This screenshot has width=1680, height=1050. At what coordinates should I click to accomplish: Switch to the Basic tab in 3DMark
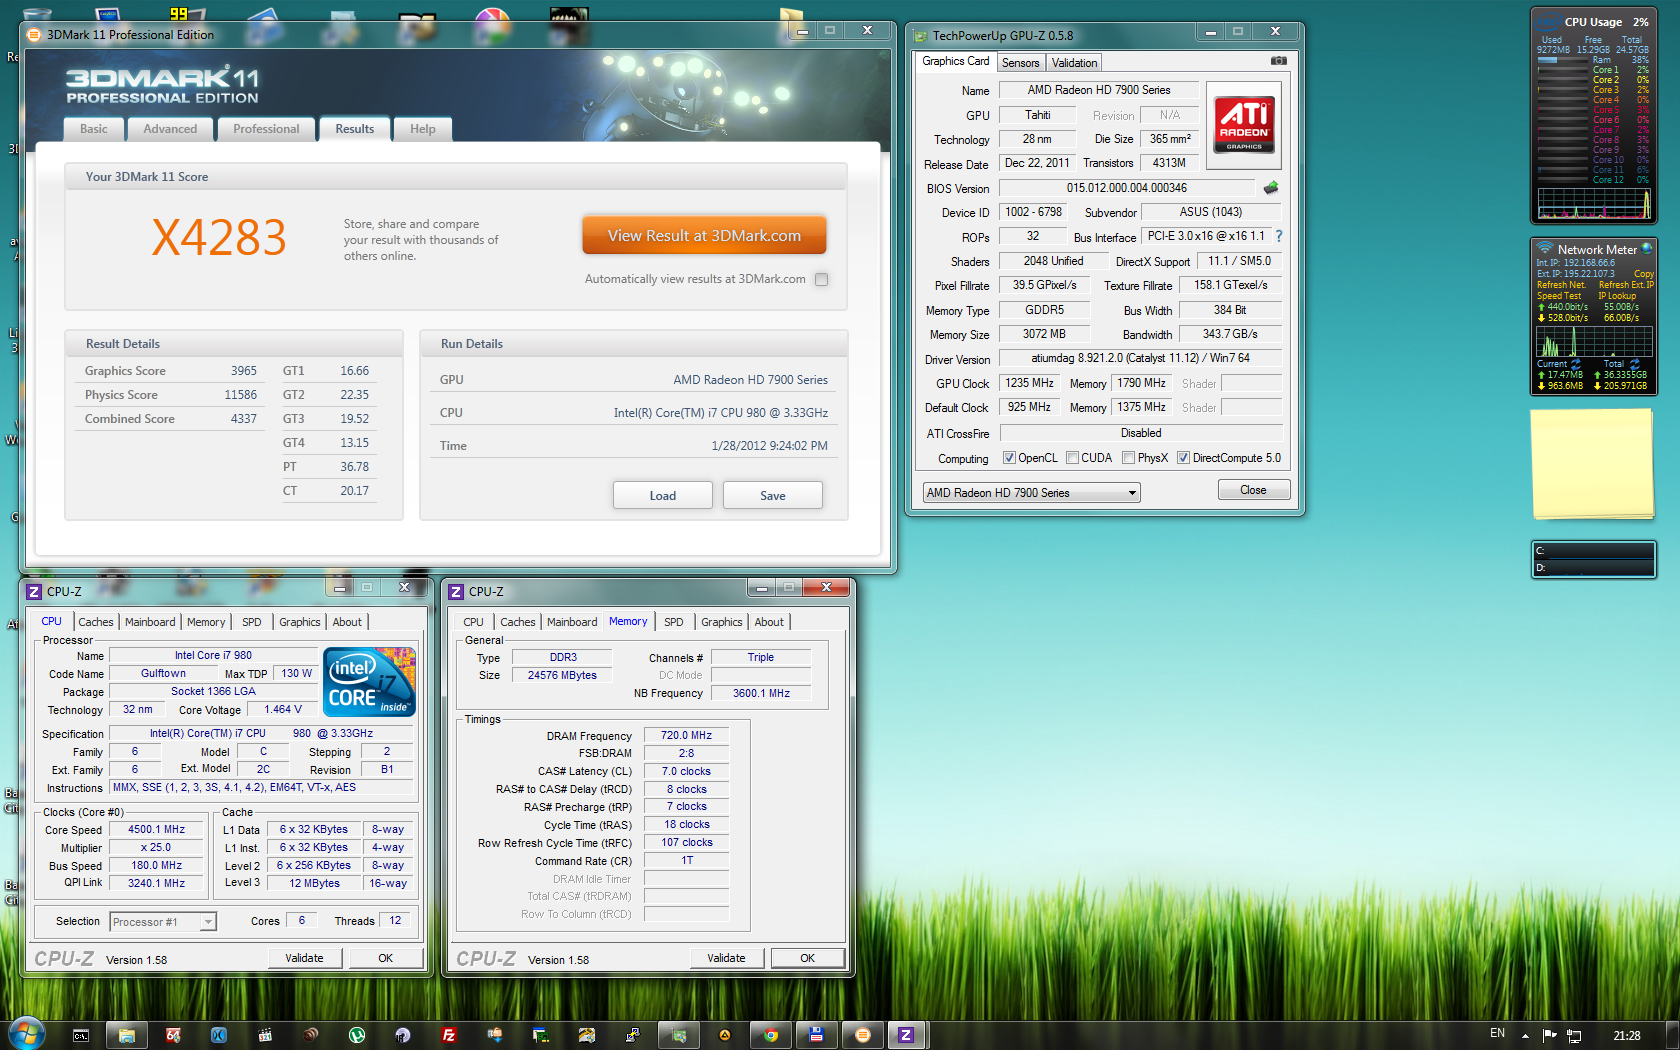pos(94,129)
